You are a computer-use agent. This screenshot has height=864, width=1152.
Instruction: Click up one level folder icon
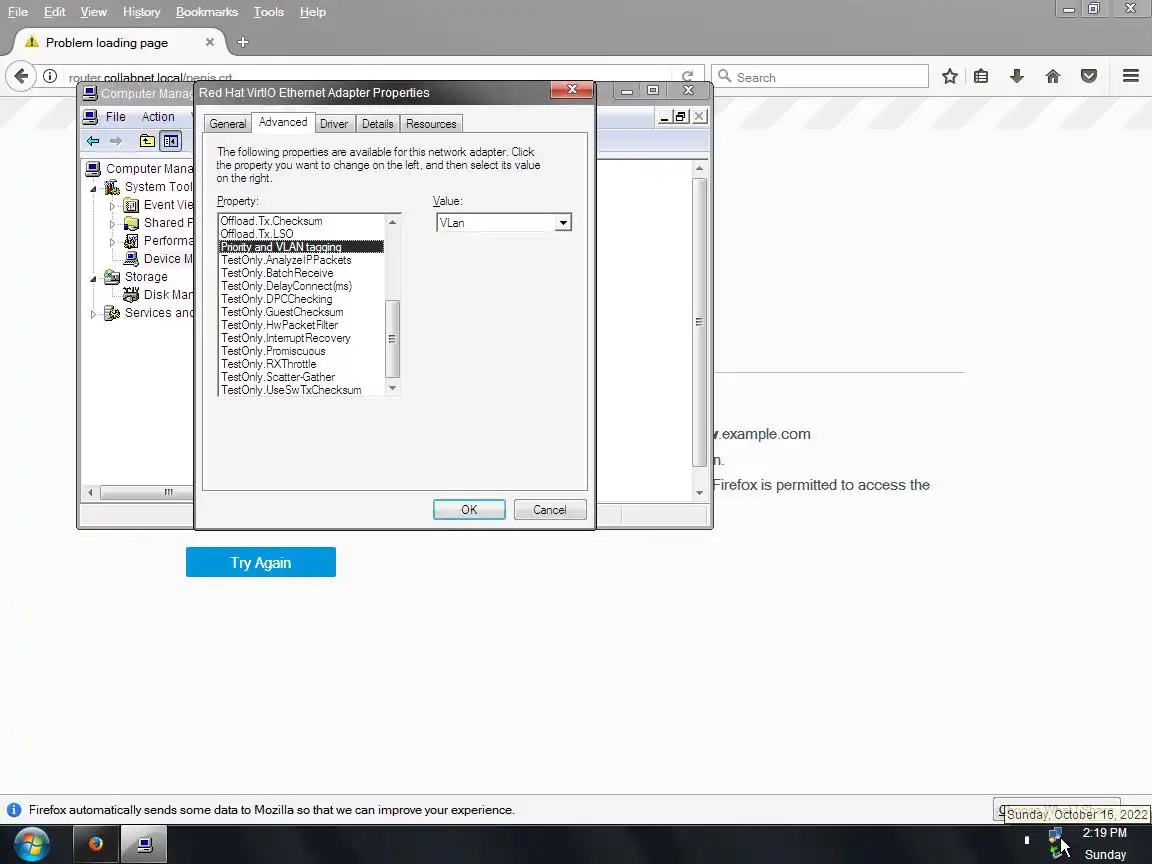click(147, 141)
